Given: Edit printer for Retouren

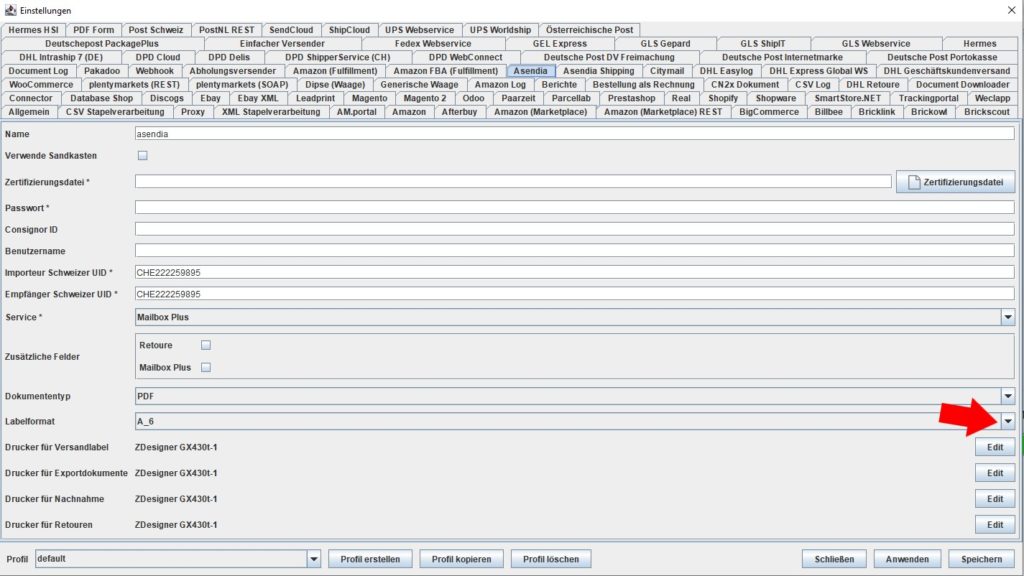Looking at the screenshot, I should click(x=995, y=524).
